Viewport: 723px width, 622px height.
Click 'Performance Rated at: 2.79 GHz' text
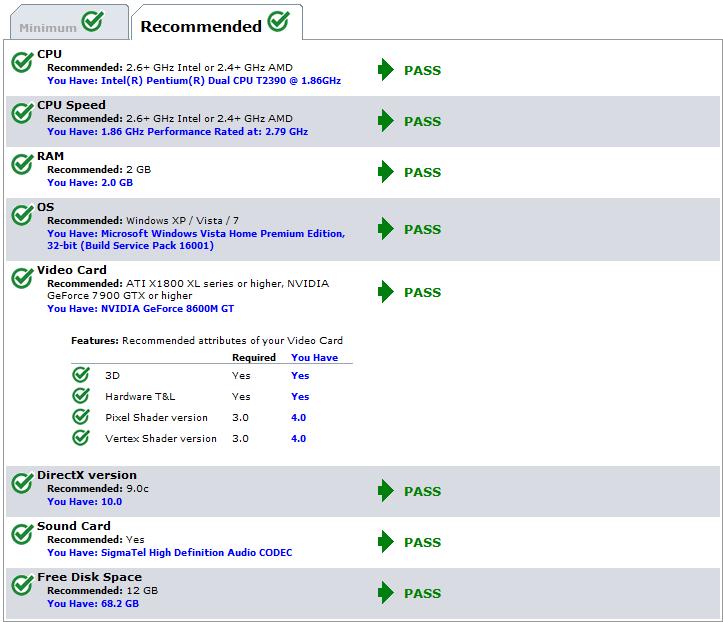click(x=228, y=132)
